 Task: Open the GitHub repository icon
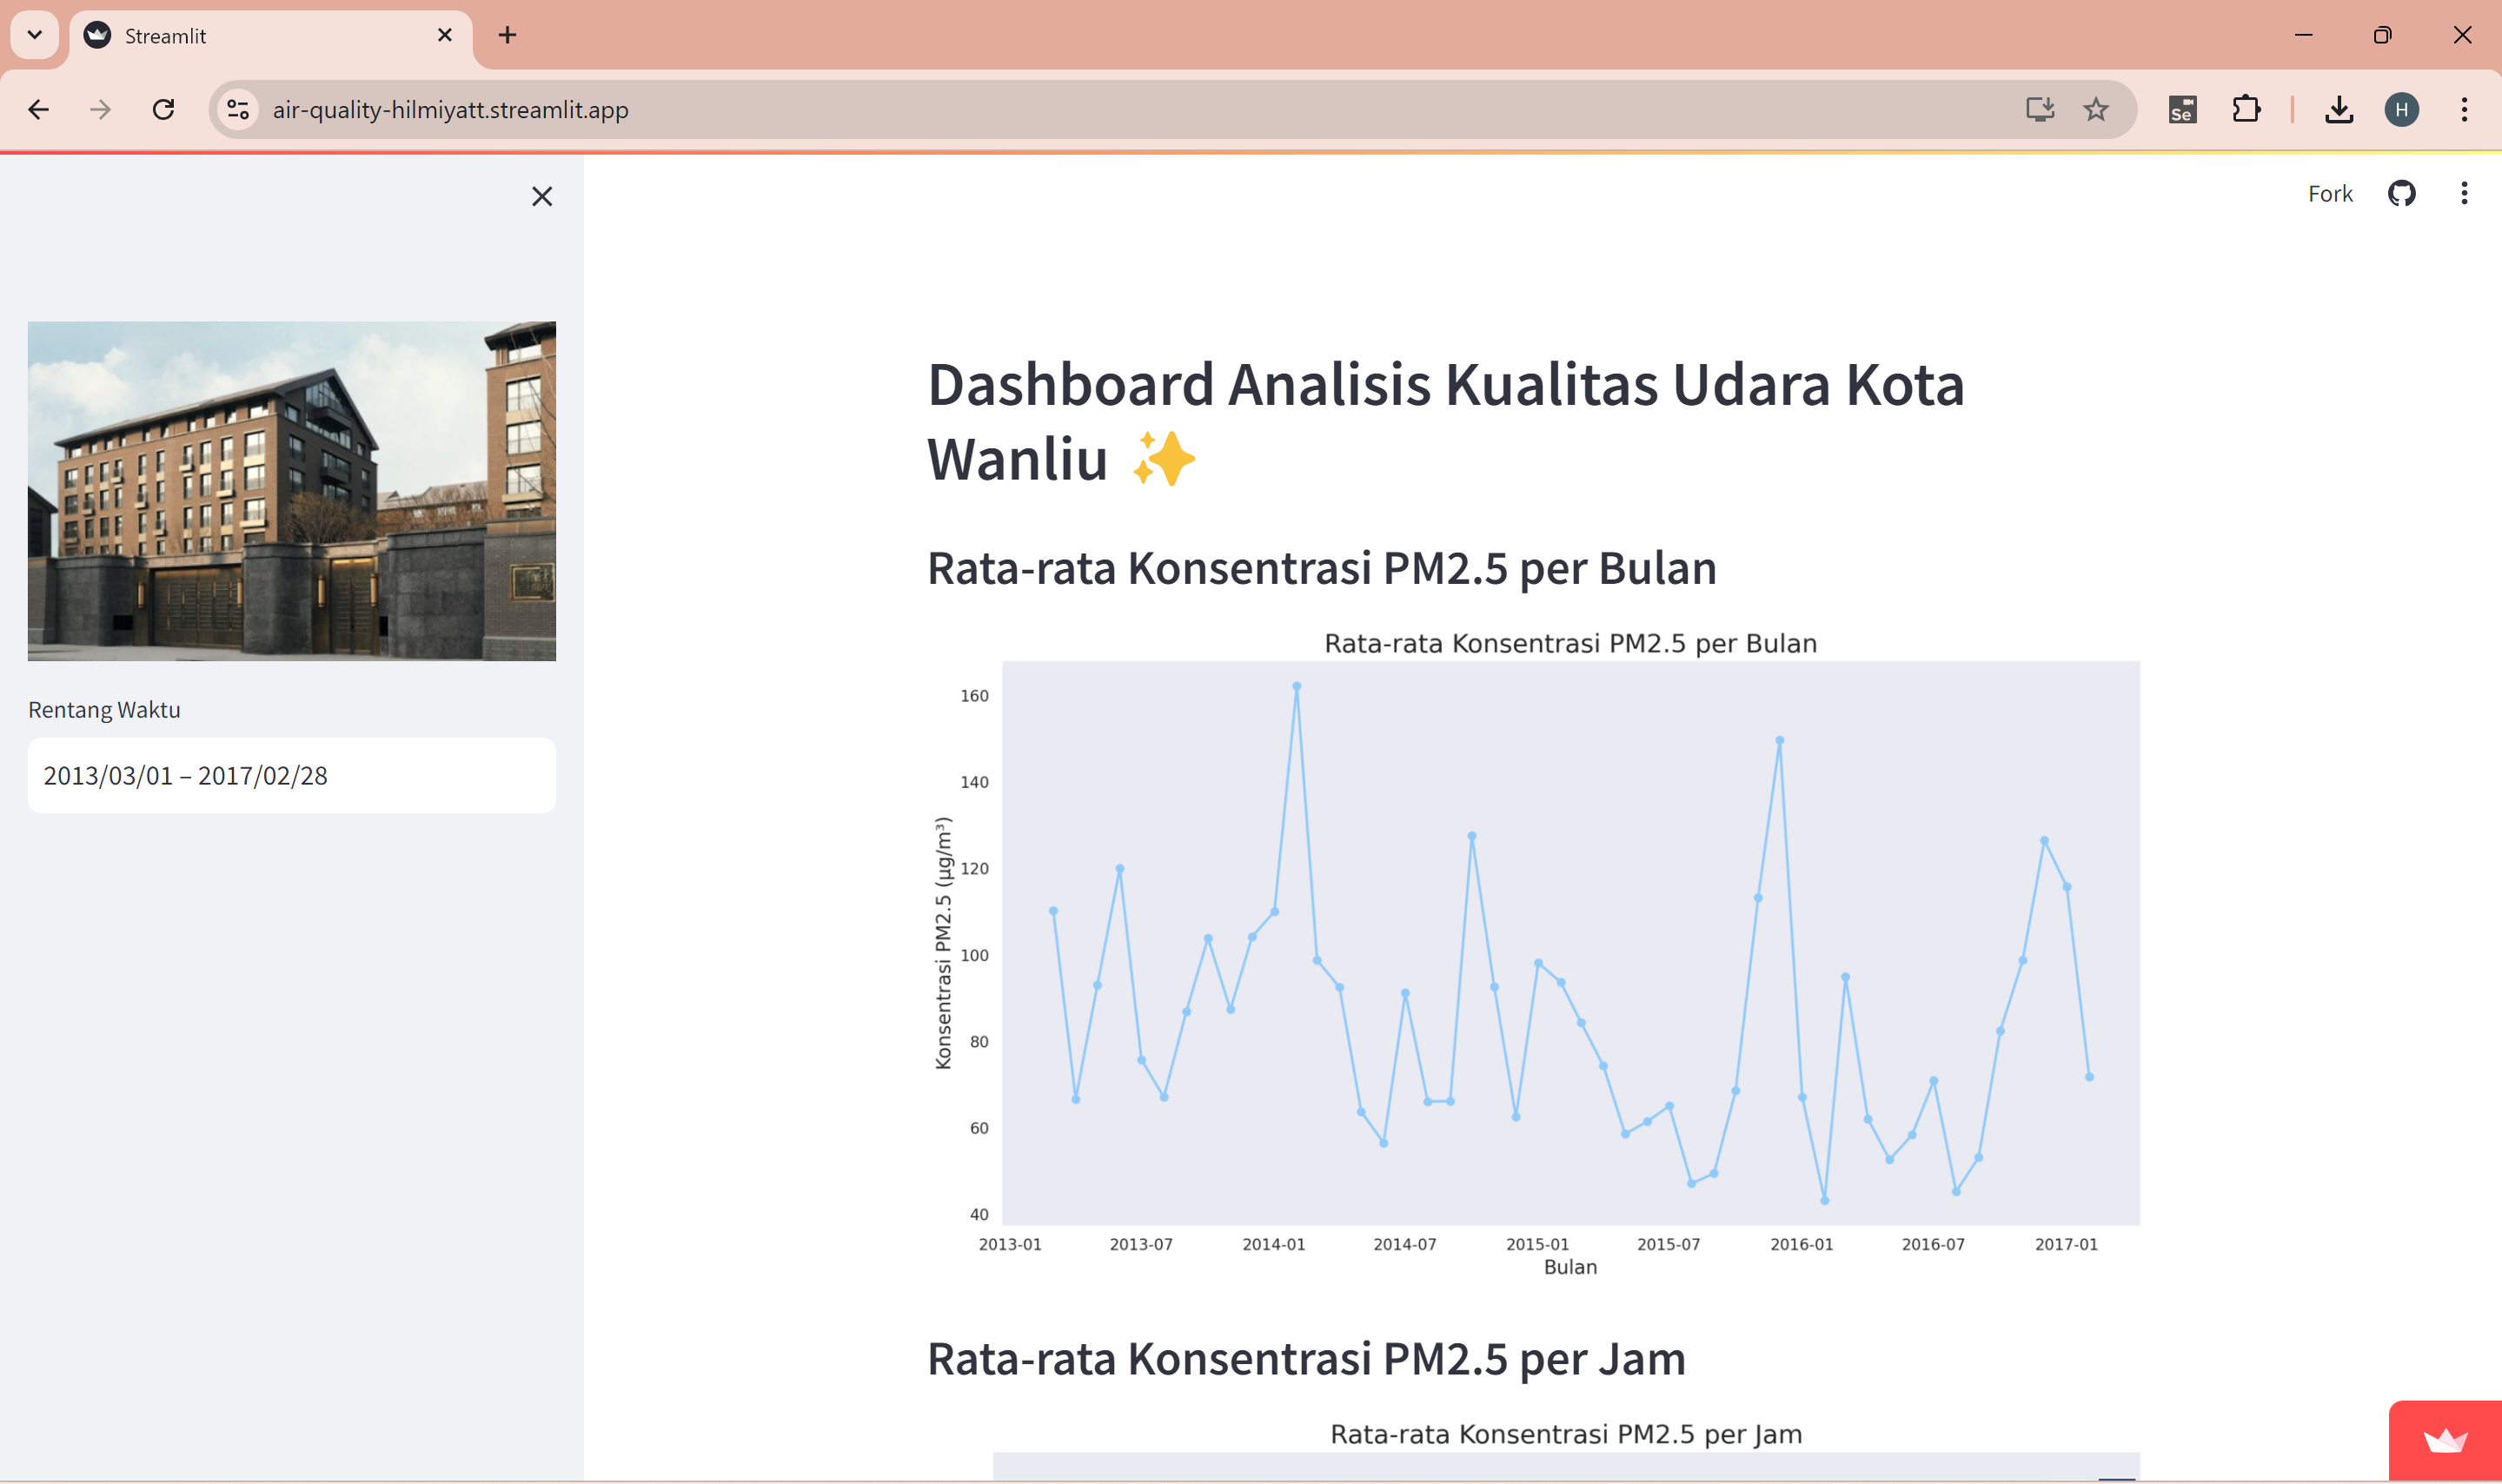2401,193
